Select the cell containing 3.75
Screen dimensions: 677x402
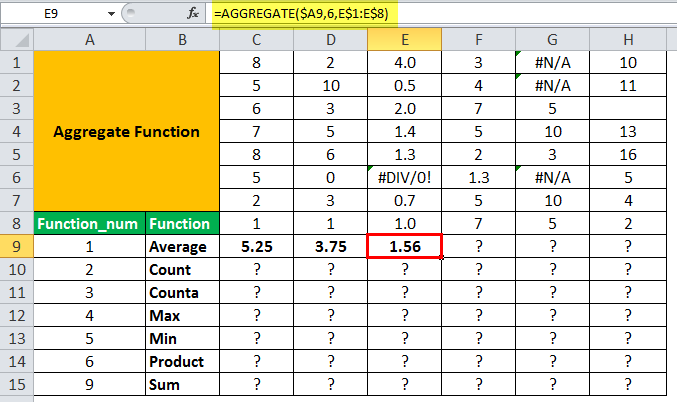(331, 247)
